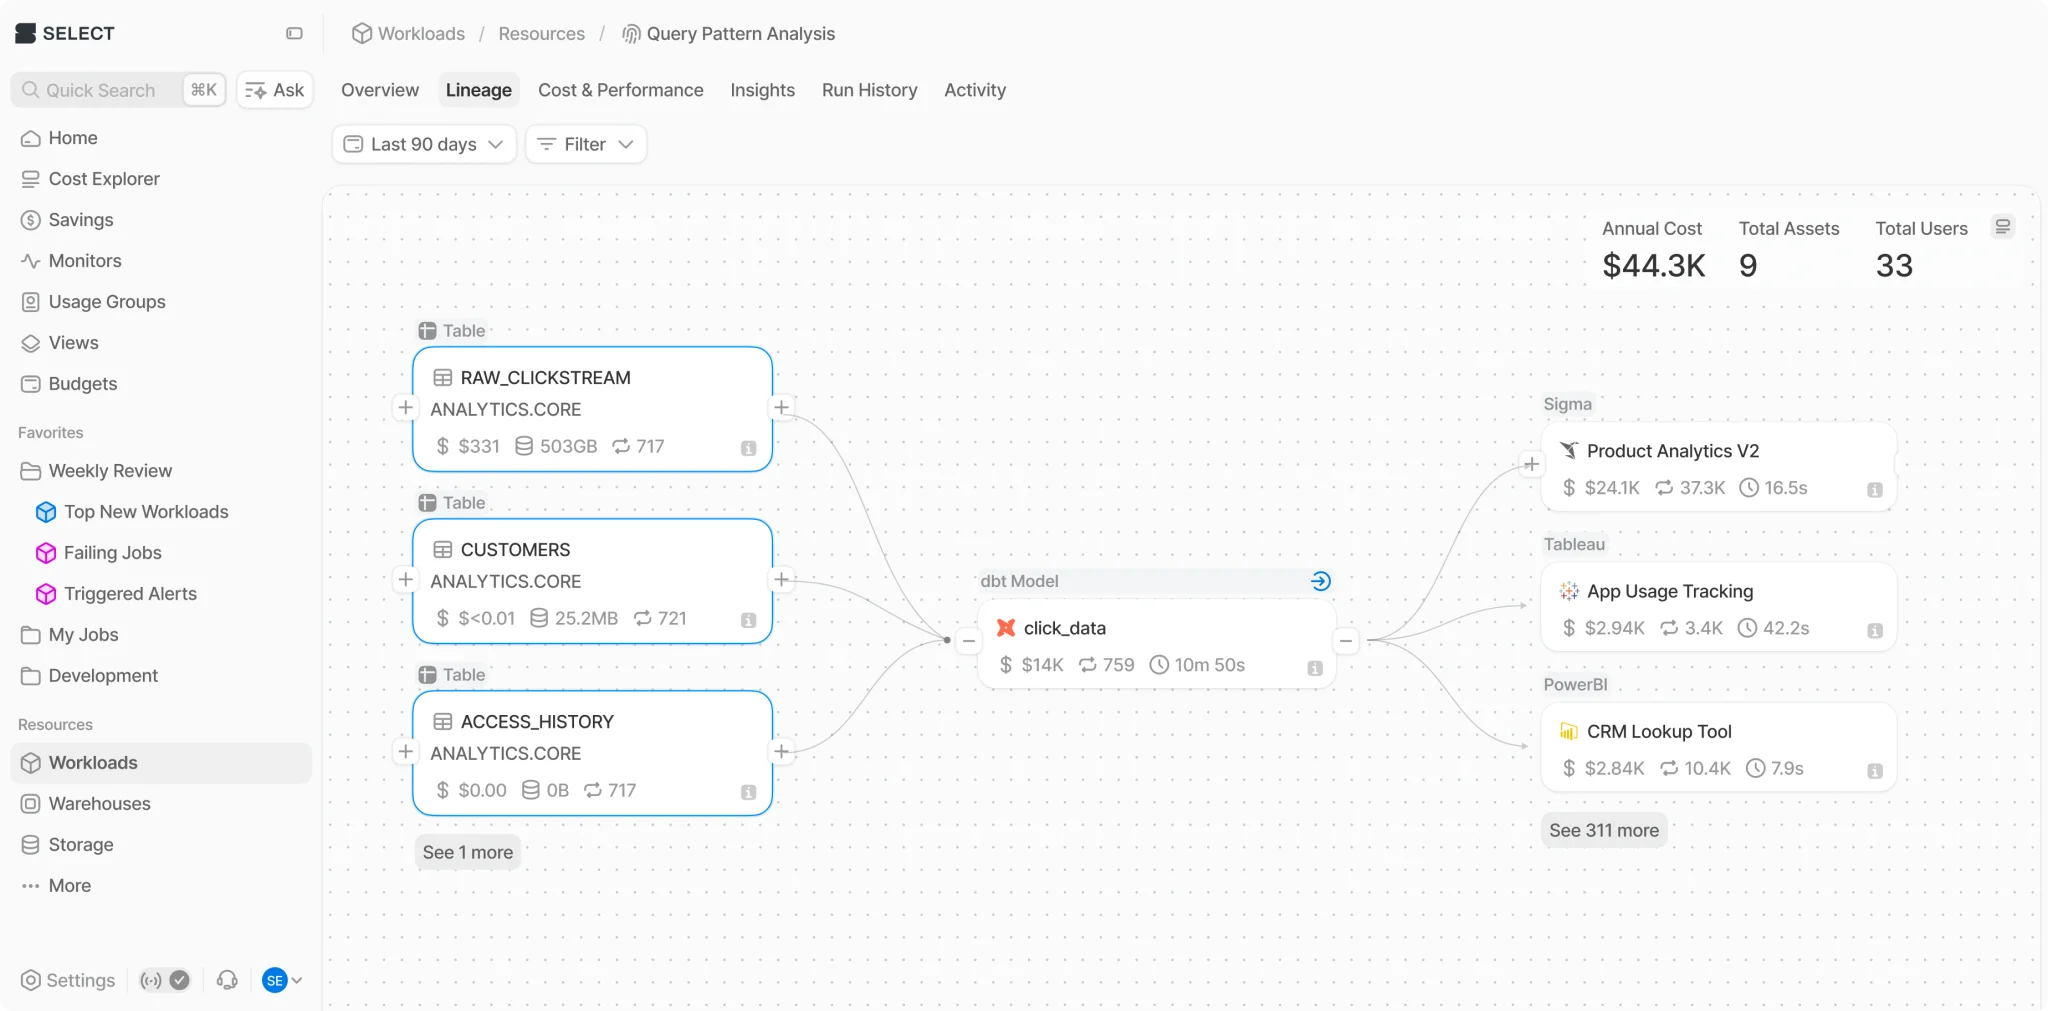Open info icon on ACCESS_HISTORY card
The height and width of the screenshot is (1011, 2048).
(748, 792)
